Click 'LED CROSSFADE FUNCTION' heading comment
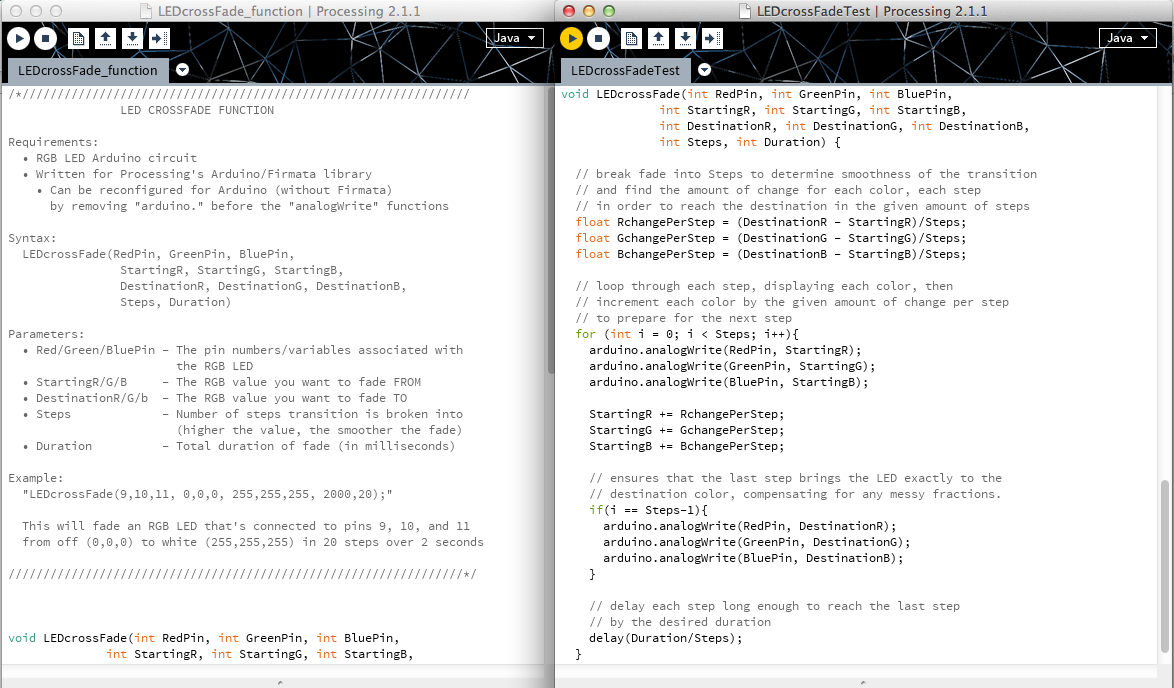 197,110
